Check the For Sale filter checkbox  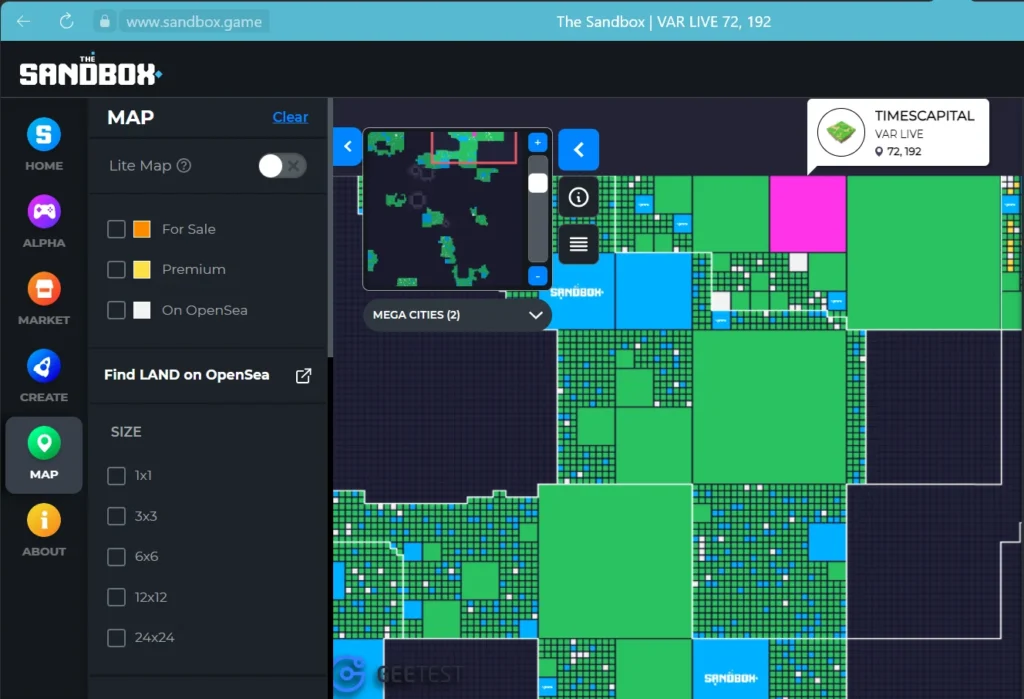tap(116, 229)
